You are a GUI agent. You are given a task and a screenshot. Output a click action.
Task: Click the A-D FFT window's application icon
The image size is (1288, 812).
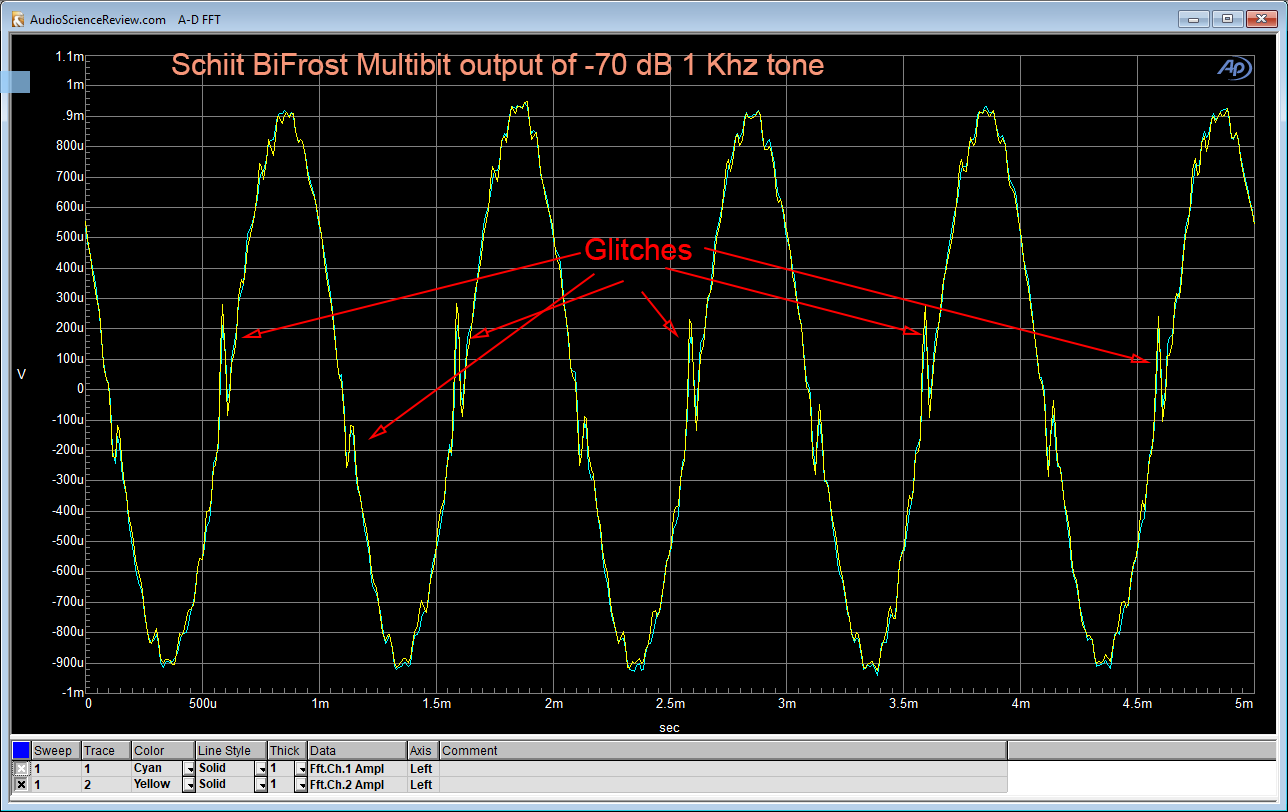click(17, 18)
